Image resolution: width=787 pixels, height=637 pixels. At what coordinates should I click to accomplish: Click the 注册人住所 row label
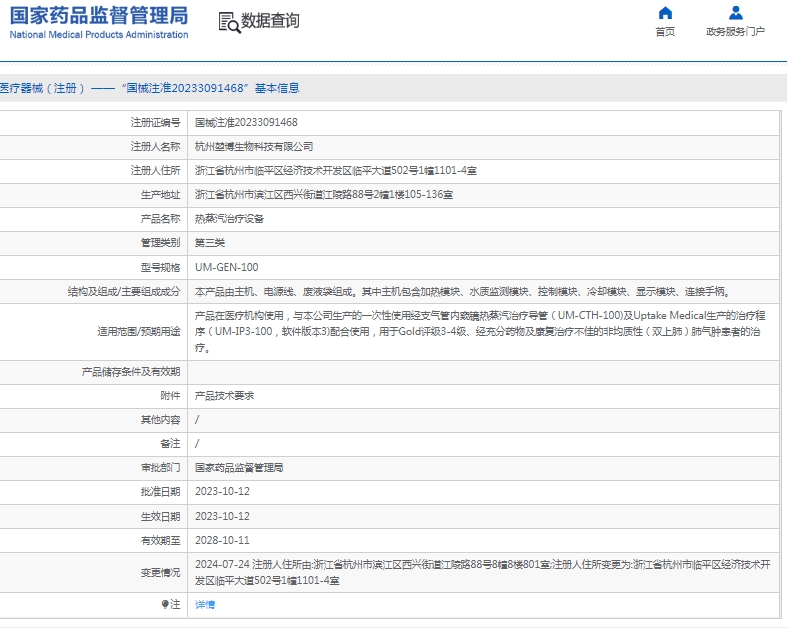(155, 171)
